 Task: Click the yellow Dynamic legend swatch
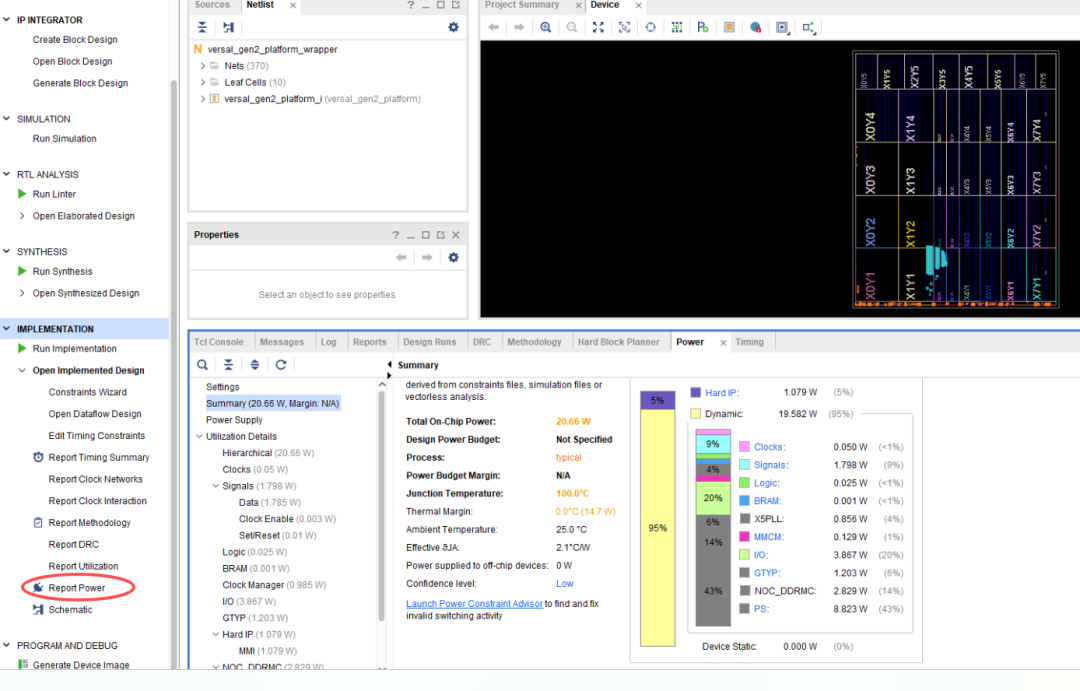(x=696, y=414)
